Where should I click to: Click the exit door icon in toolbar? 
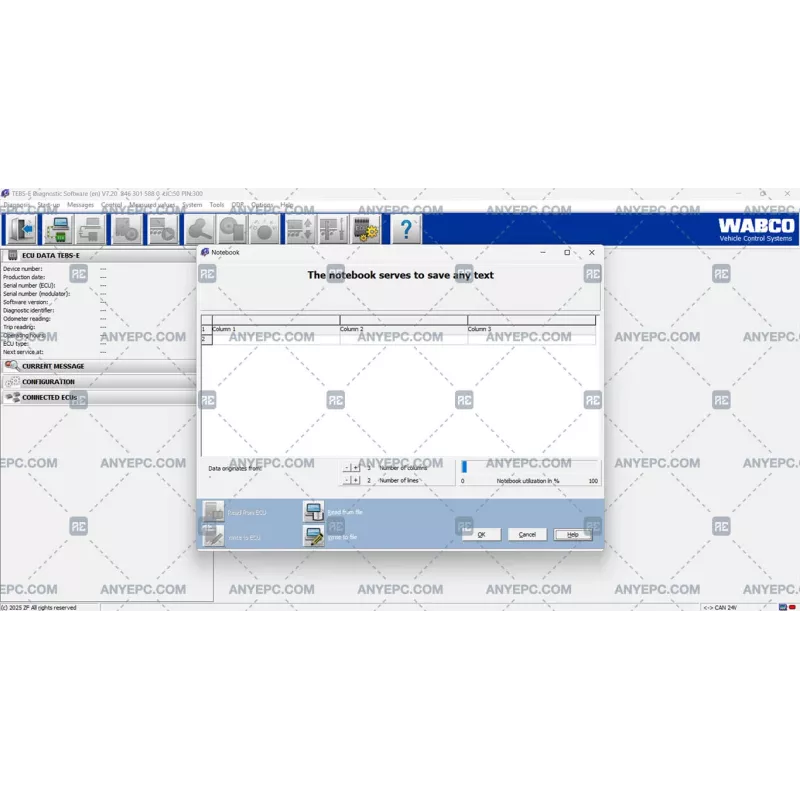(21, 229)
